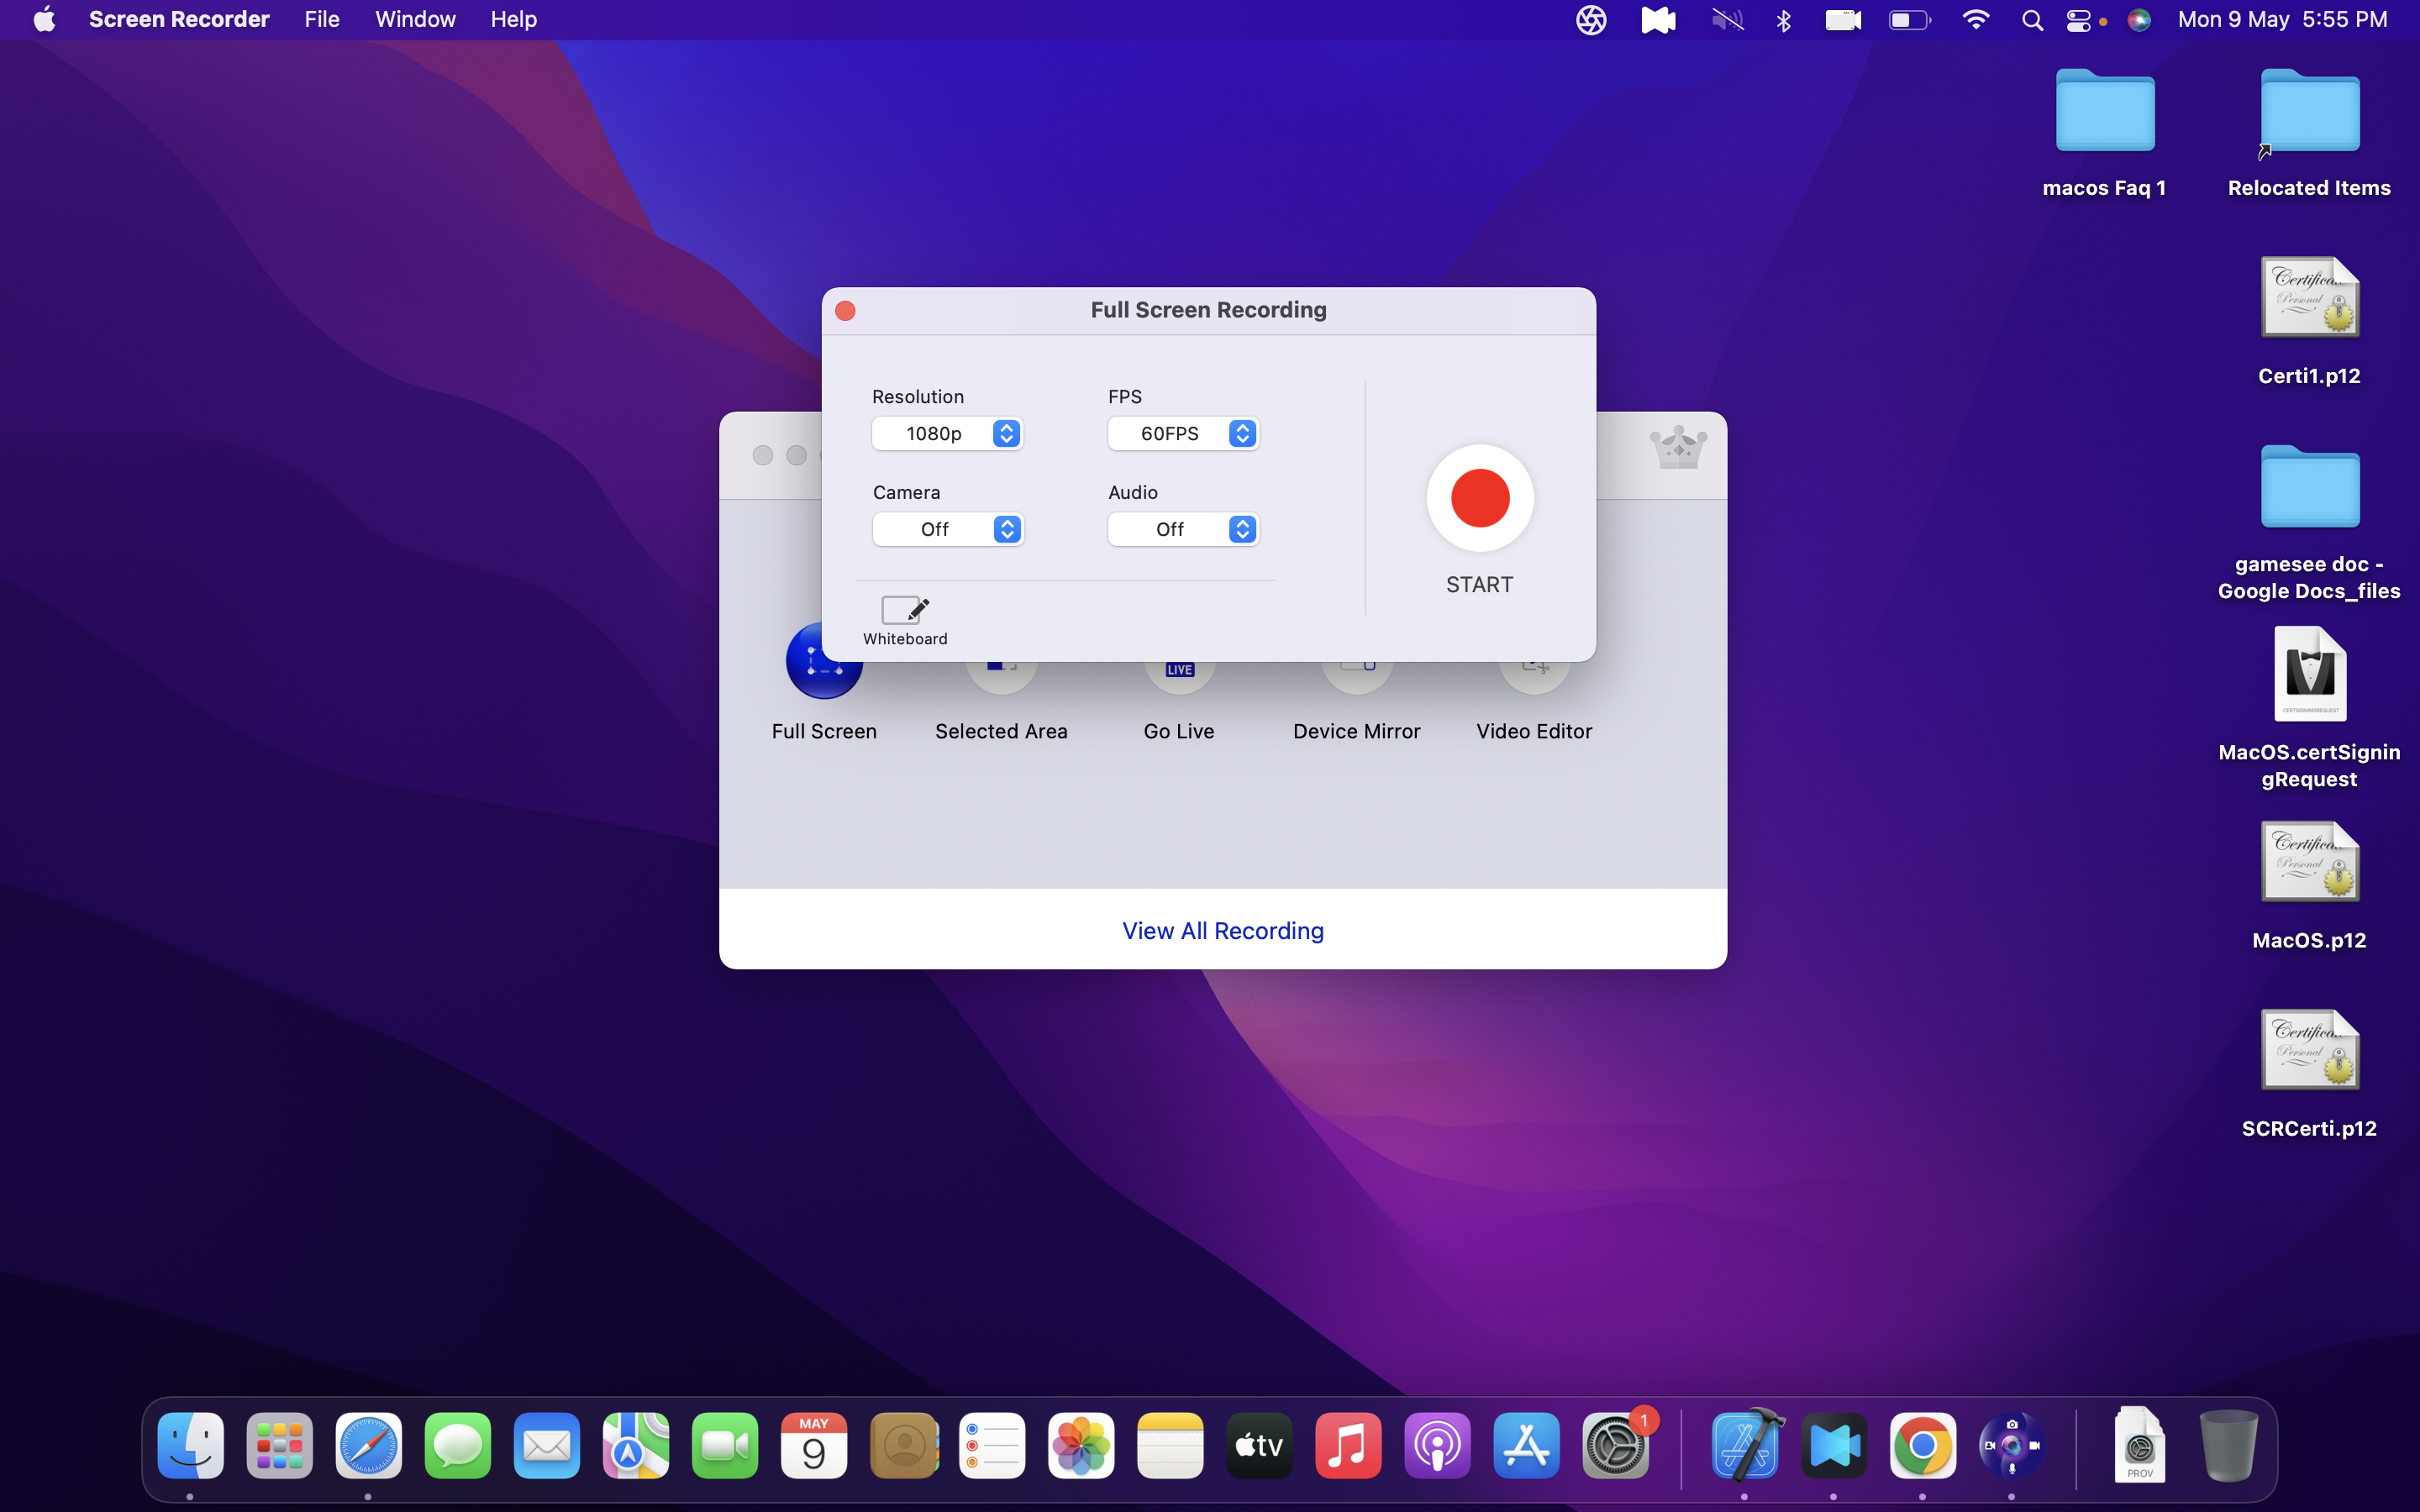Click the Record button to START
Viewport: 2420px width, 1512px height.
point(1479,500)
